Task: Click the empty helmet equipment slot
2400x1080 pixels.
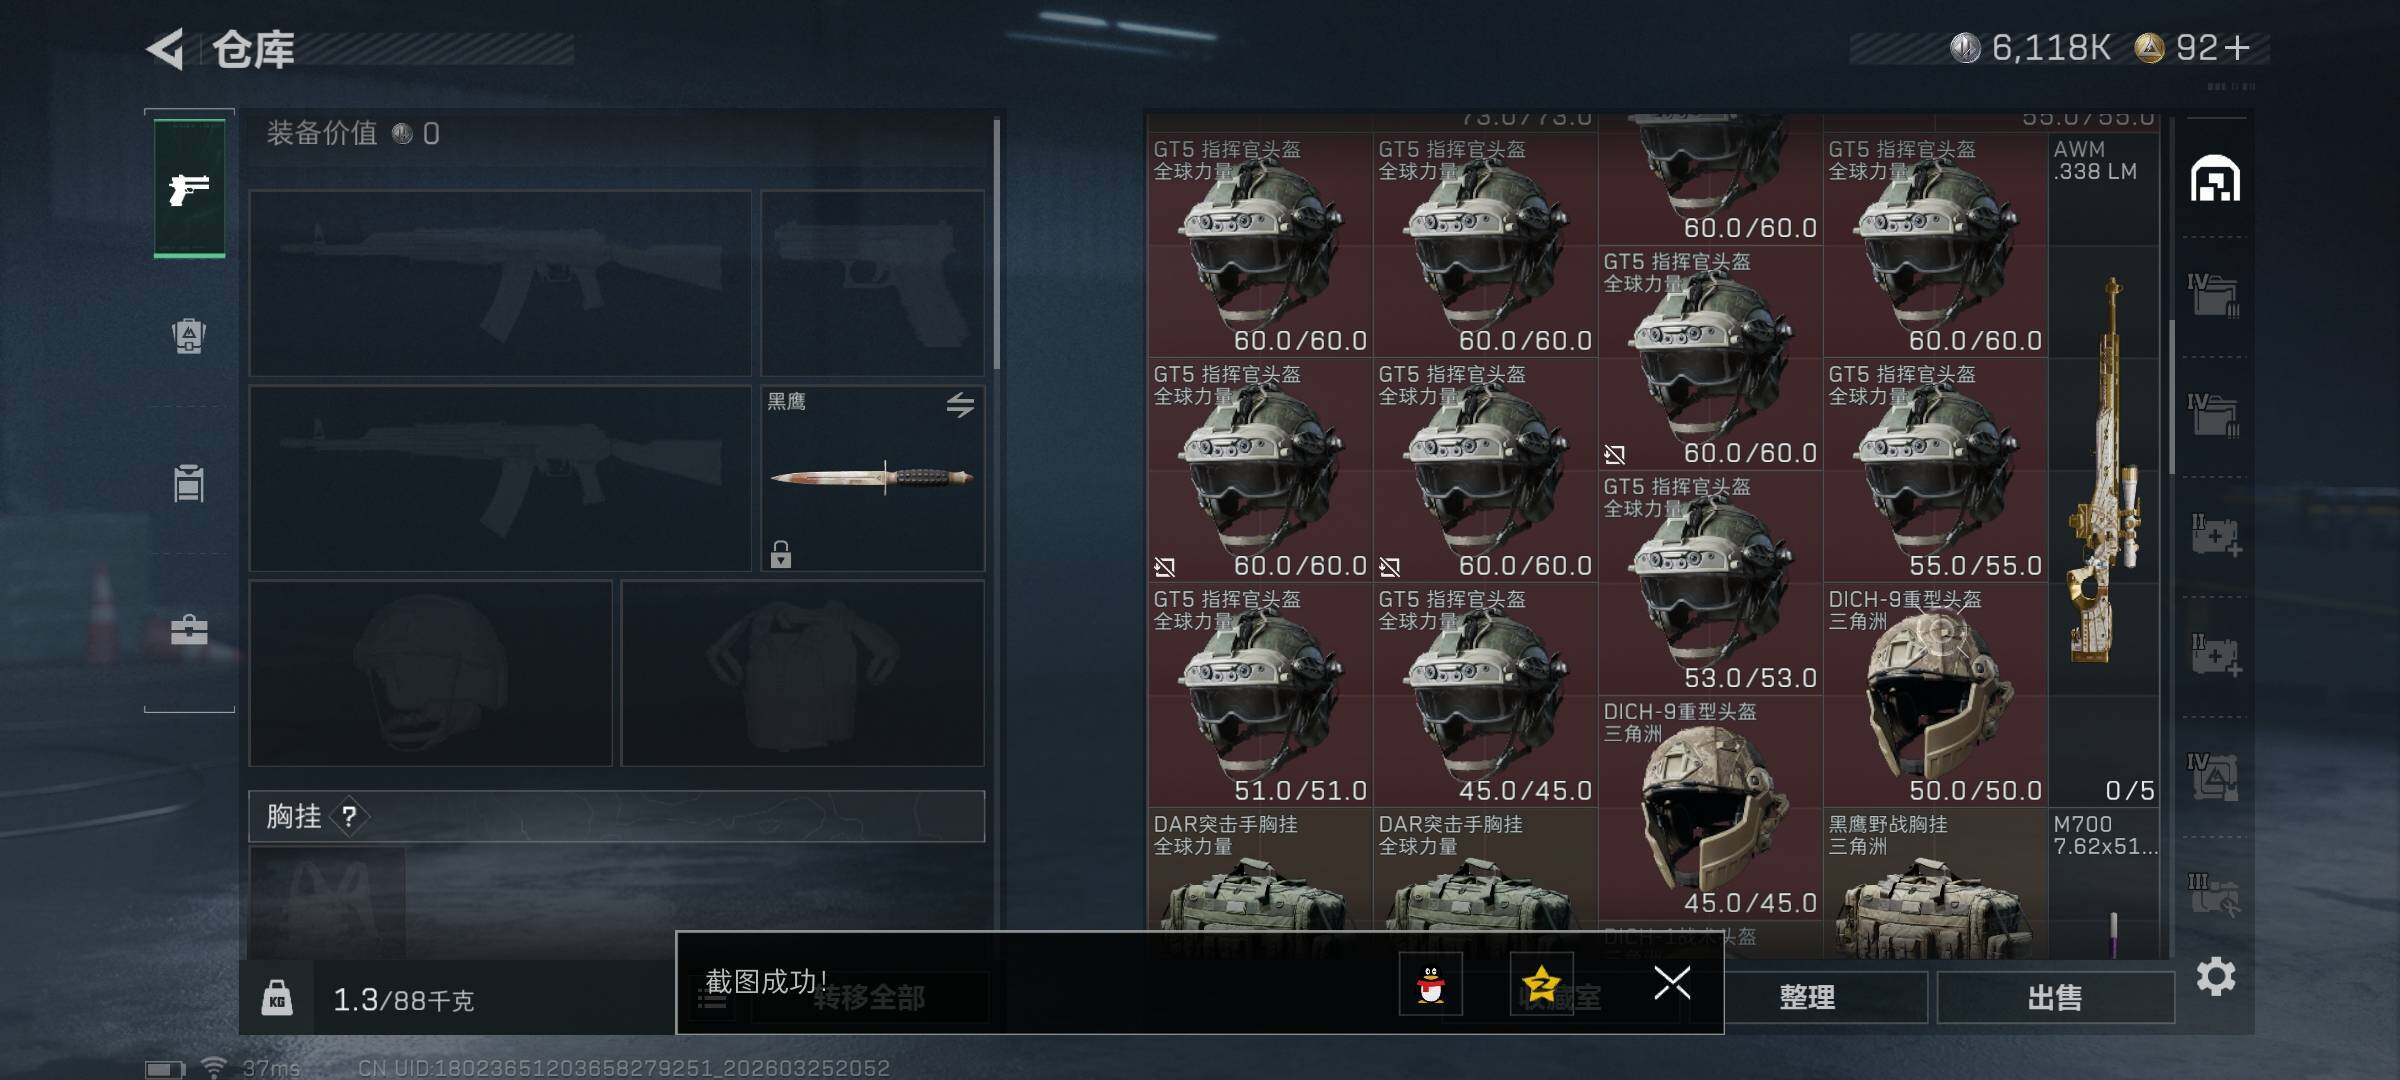Action: click(x=430, y=673)
